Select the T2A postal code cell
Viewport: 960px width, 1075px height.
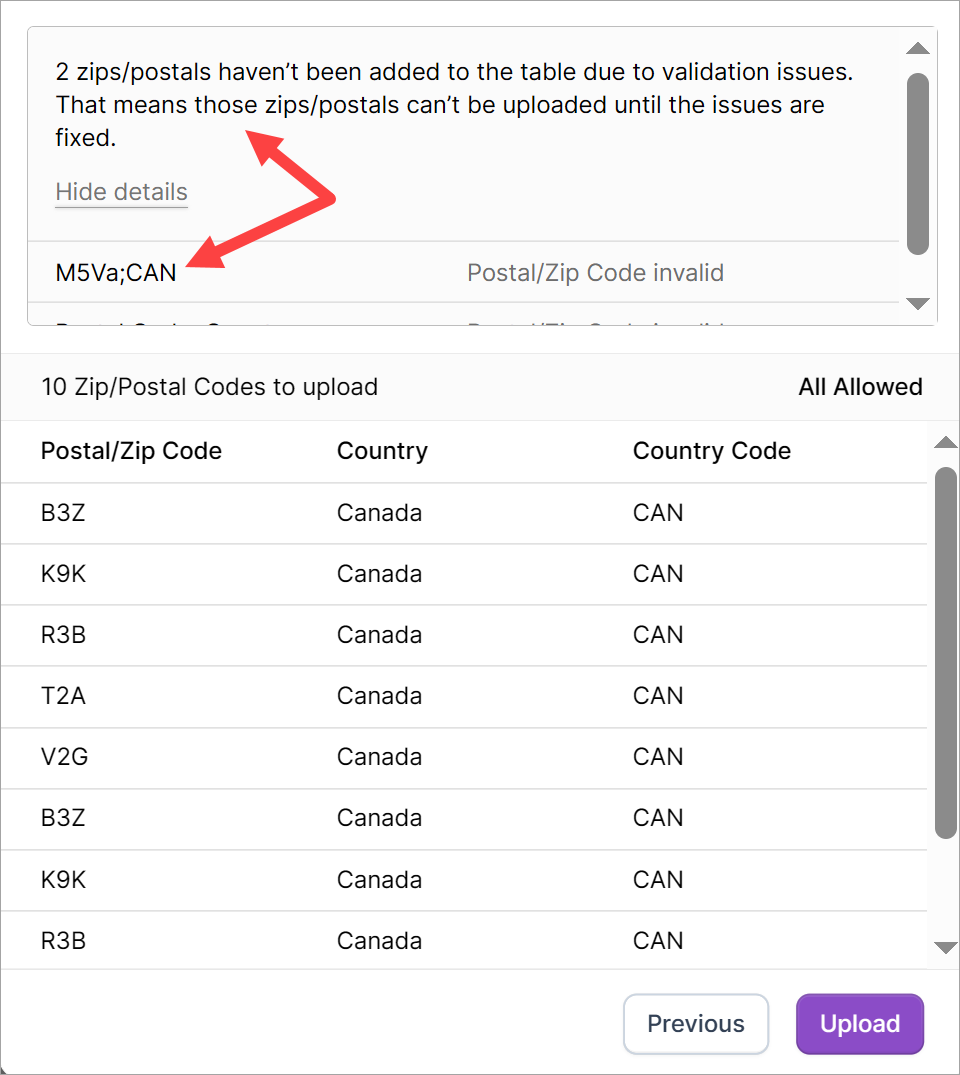point(63,695)
